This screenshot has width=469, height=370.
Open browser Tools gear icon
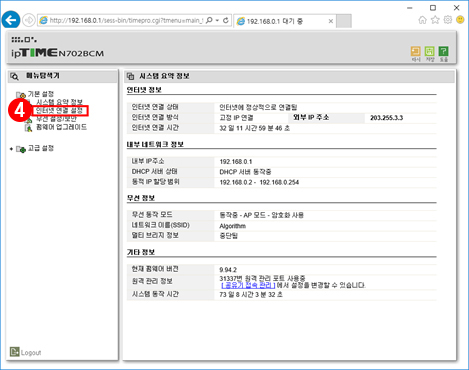point(448,20)
